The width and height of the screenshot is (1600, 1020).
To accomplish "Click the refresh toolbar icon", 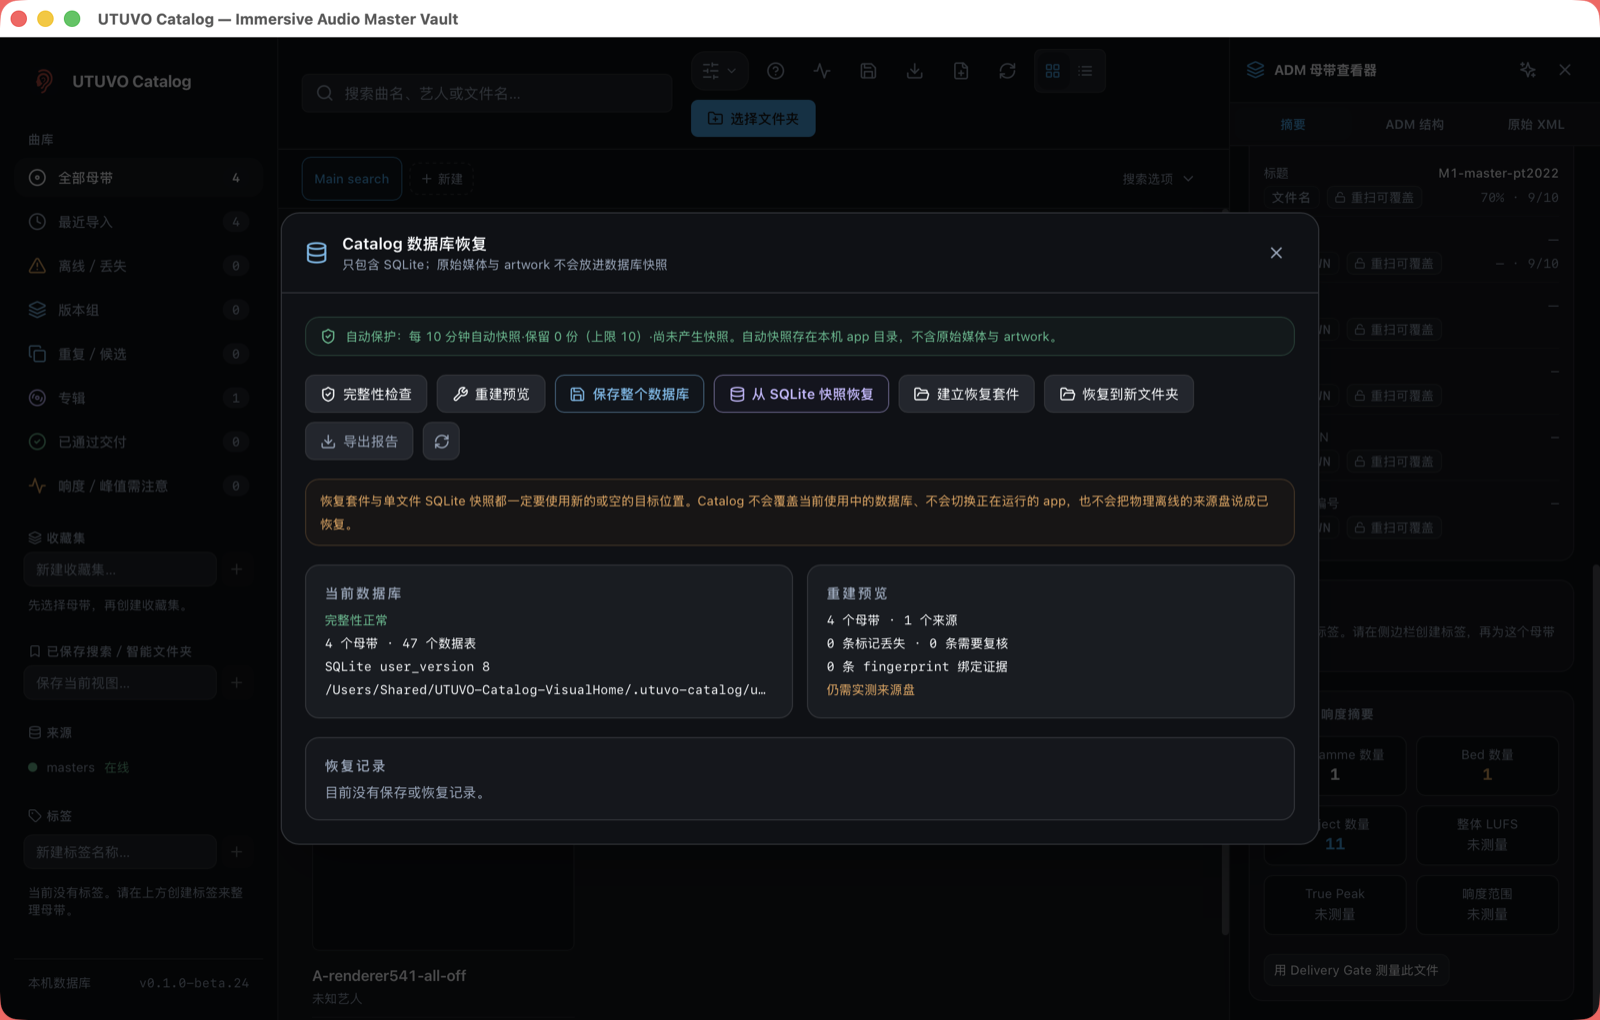I will [x=1007, y=71].
